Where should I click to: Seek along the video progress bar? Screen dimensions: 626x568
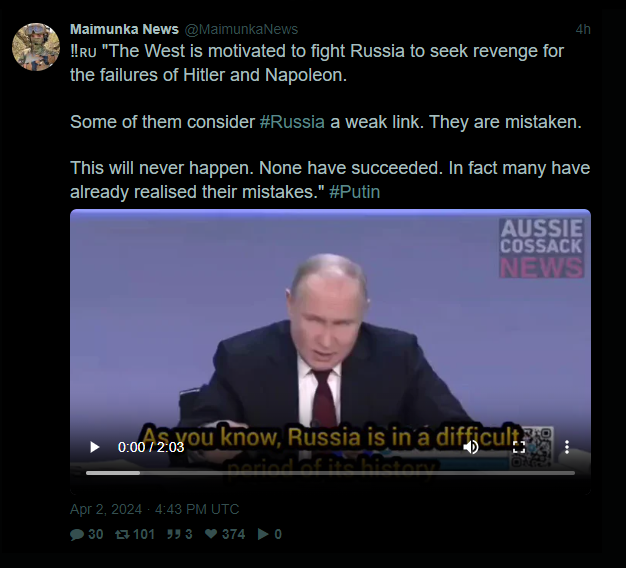point(330,473)
